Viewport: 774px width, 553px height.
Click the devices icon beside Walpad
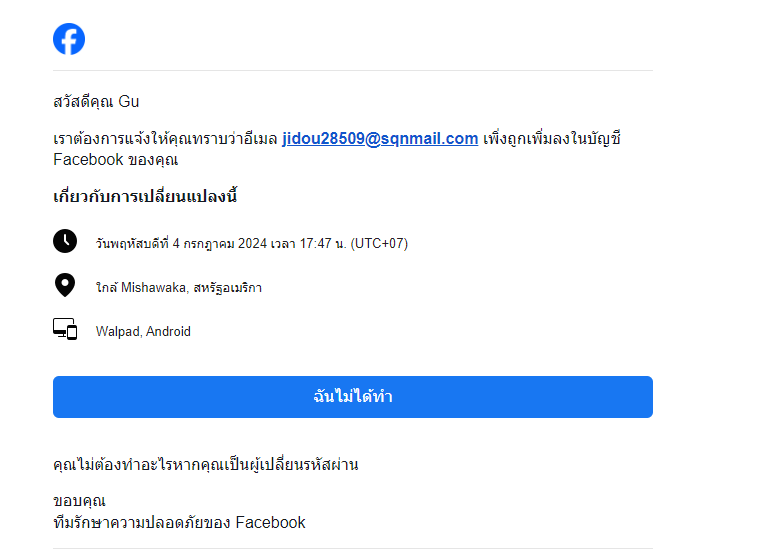point(65,329)
